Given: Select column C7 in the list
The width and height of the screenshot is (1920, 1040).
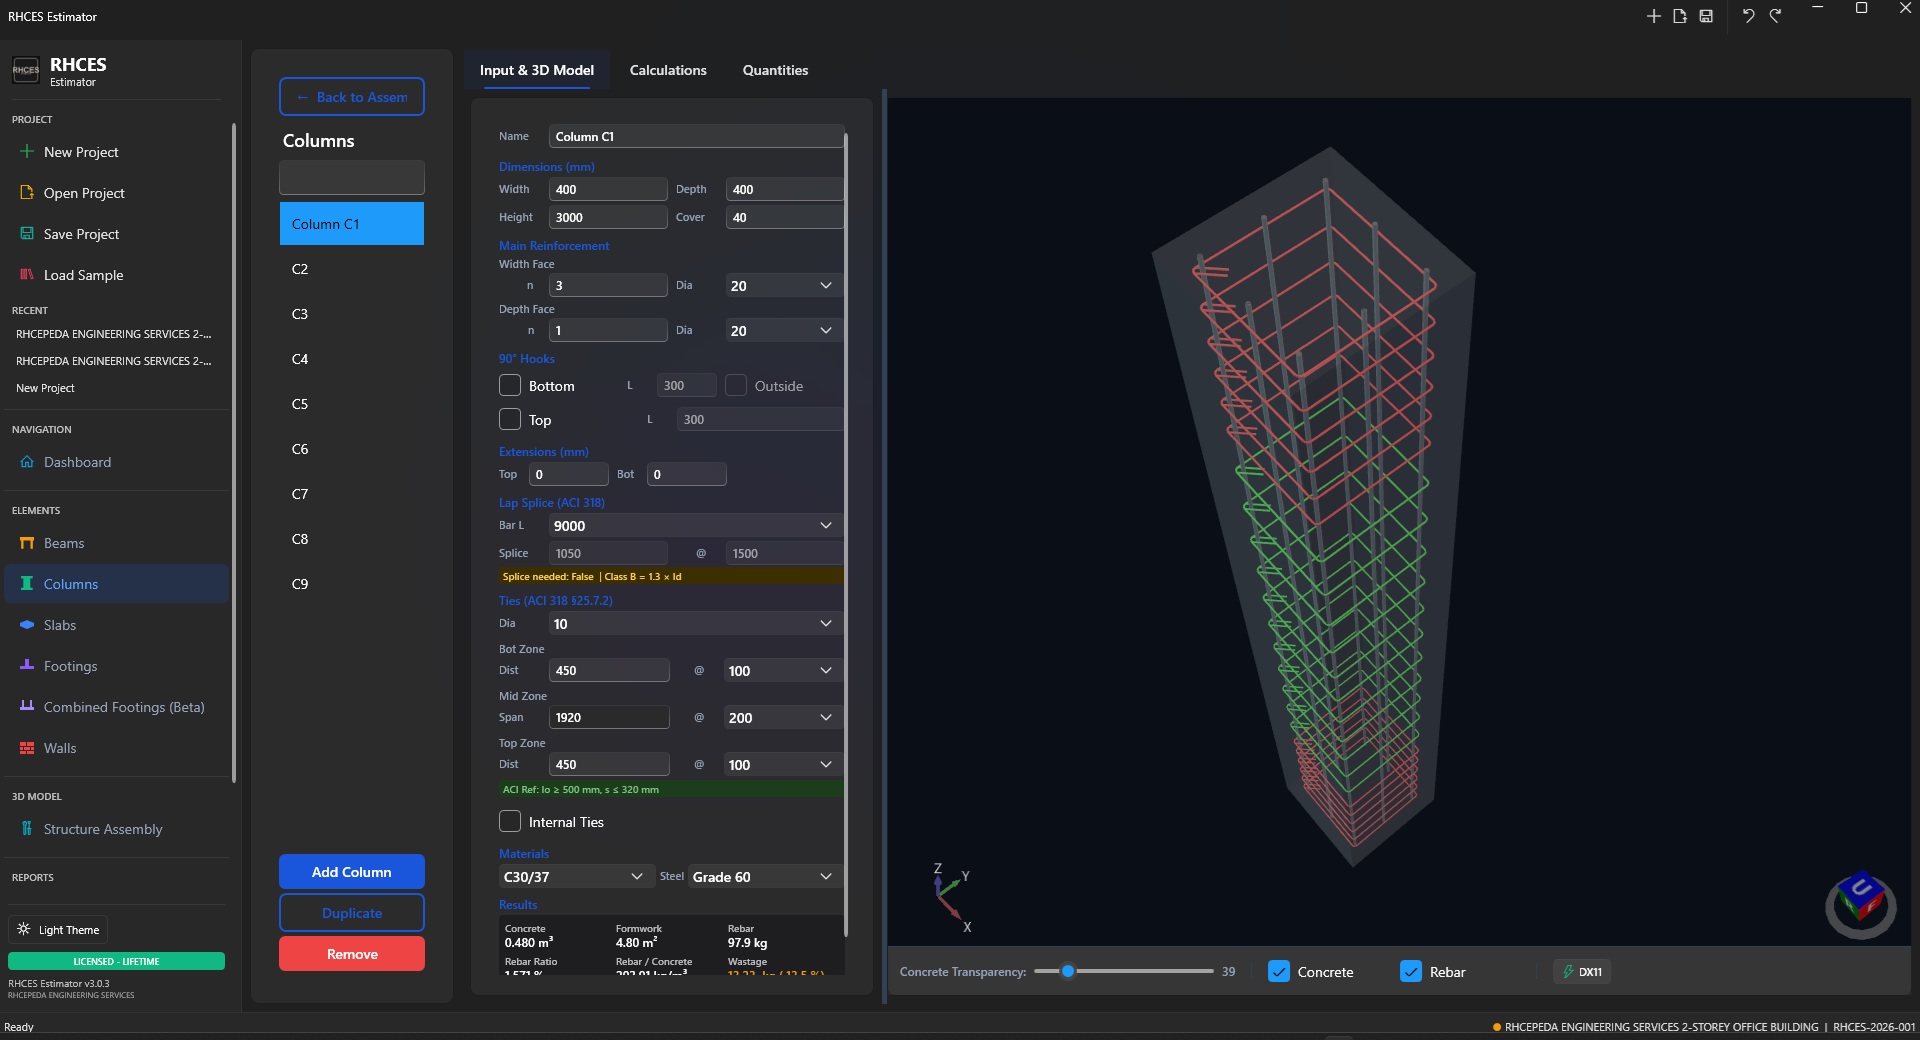Looking at the screenshot, I should [352, 494].
